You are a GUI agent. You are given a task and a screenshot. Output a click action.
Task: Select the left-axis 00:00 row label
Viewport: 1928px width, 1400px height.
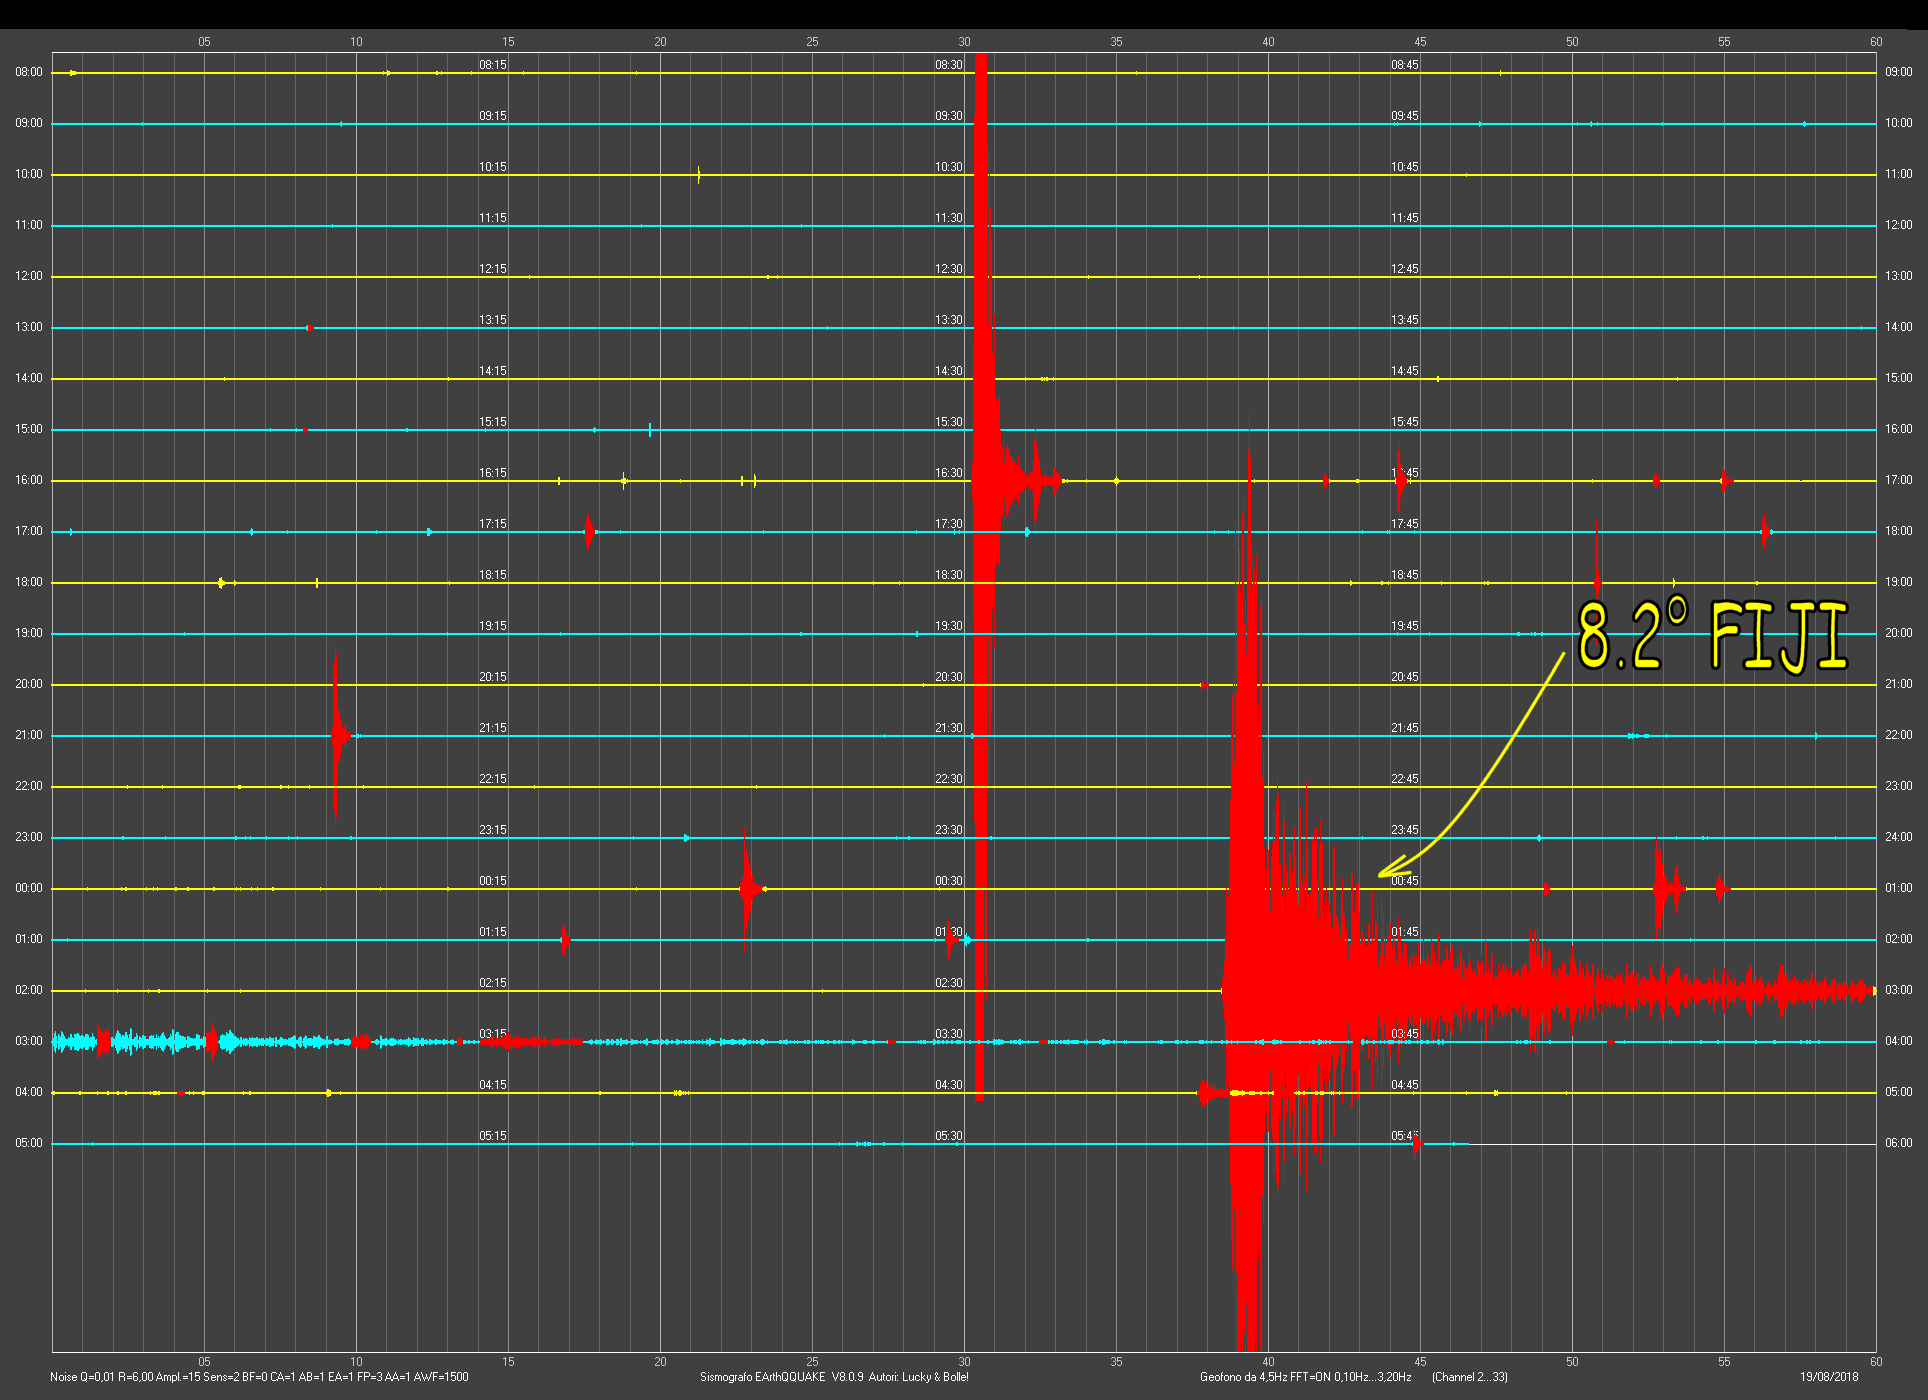point(29,888)
